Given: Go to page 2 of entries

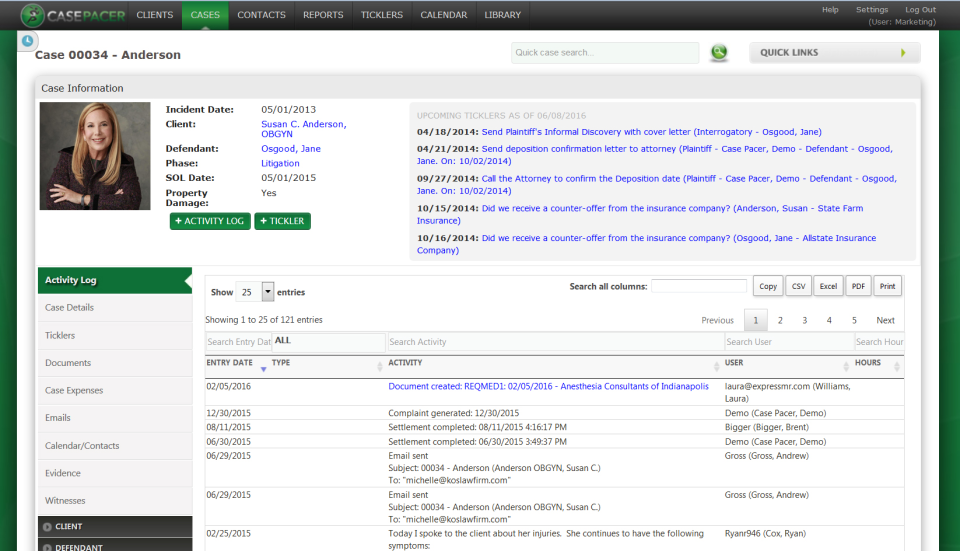Looking at the screenshot, I should pos(780,320).
